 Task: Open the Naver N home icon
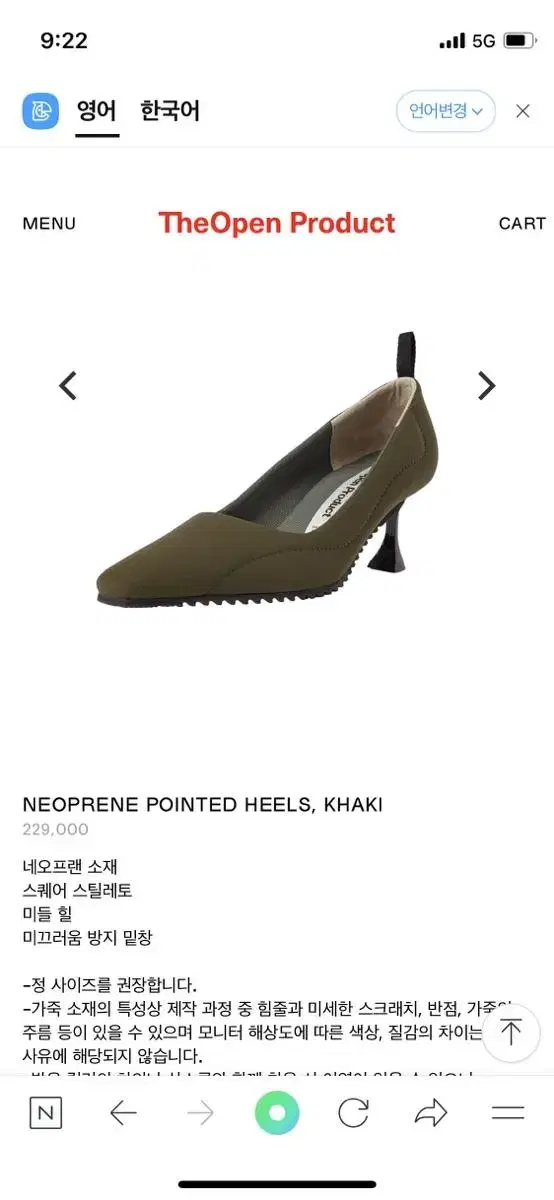point(45,1113)
